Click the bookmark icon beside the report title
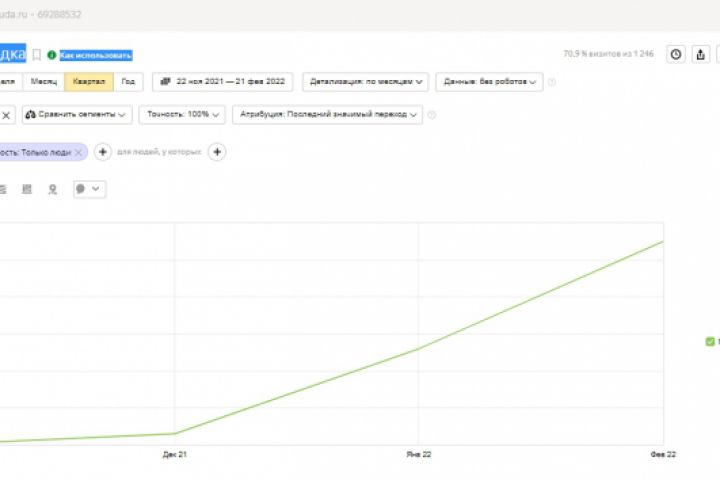Screen dimensions: 720x480 [37, 55]
